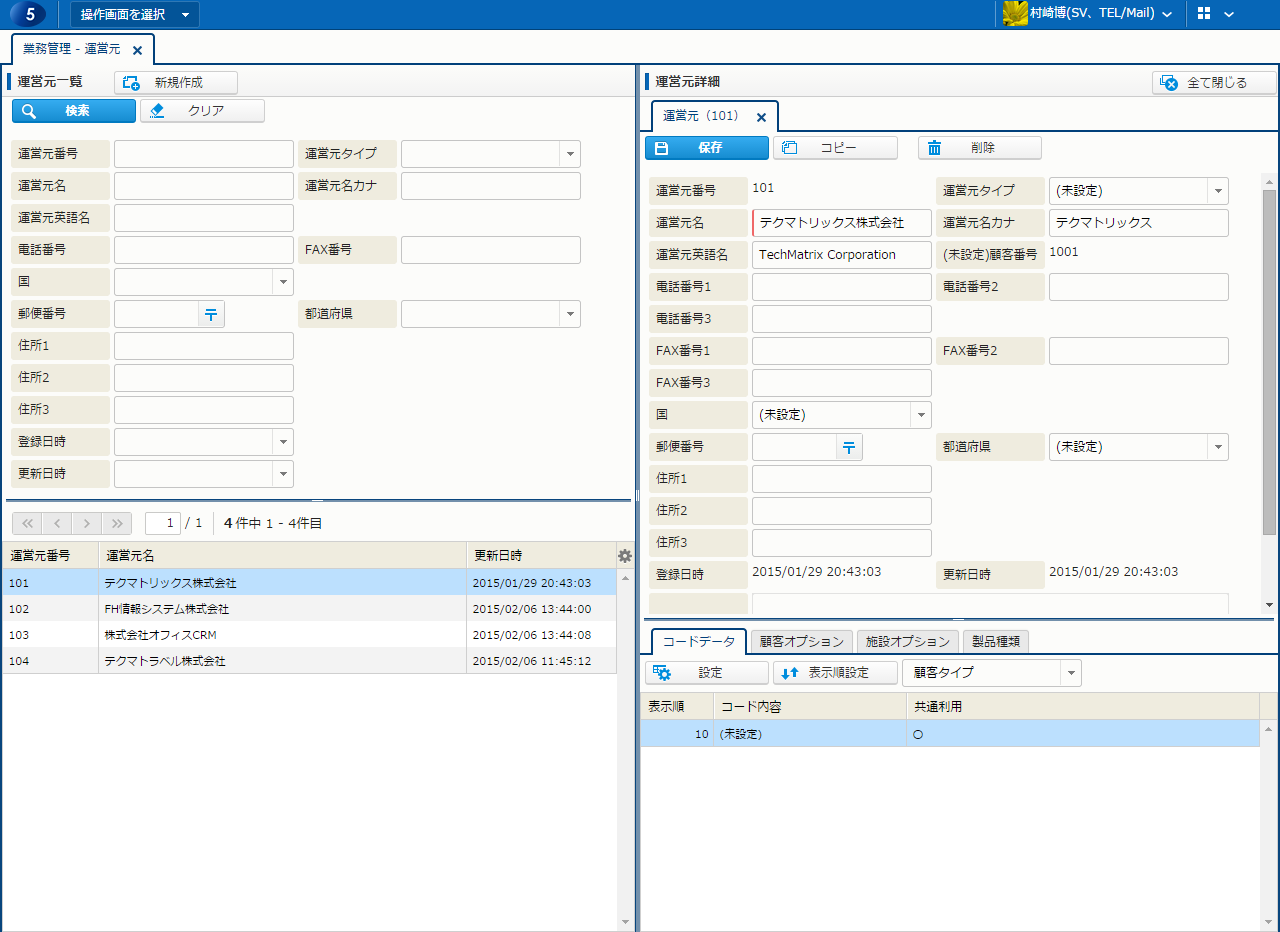Select row 103 株式会社オフィスCRM

[x=160, y=635]
